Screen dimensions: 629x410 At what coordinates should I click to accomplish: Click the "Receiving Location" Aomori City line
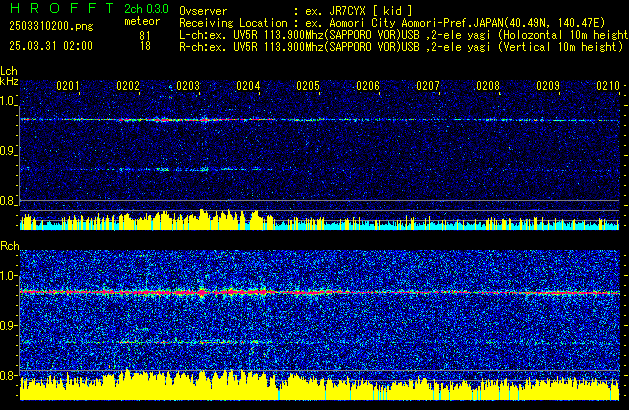click(x=392, y=23)
